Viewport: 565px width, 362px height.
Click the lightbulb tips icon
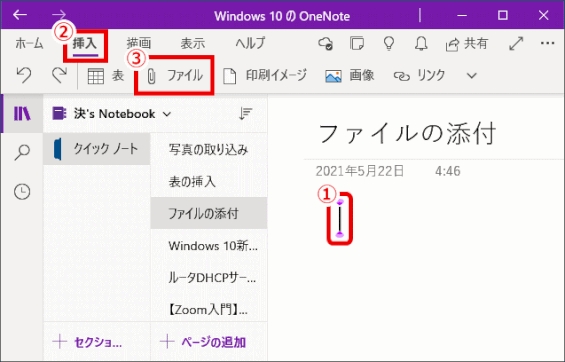tap(389, 44)
